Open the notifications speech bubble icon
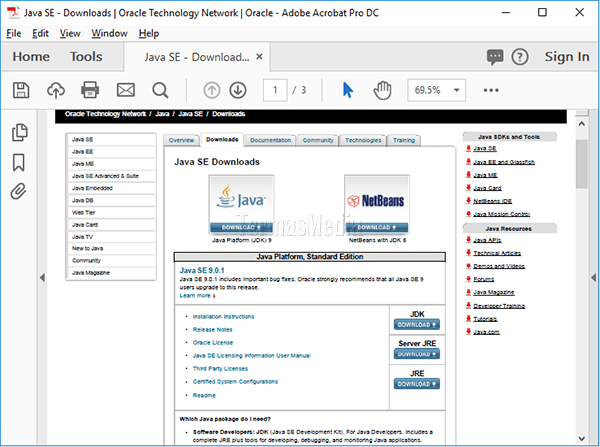600x447 pixels. (495, 57)
